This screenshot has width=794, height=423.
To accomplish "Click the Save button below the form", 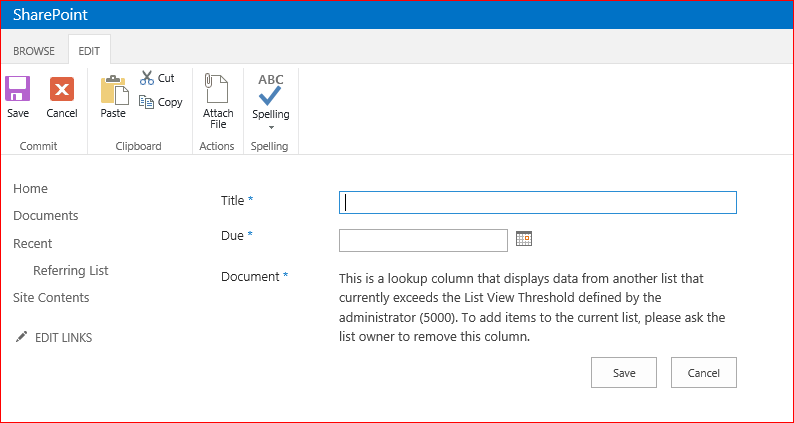I will point(623,373).
